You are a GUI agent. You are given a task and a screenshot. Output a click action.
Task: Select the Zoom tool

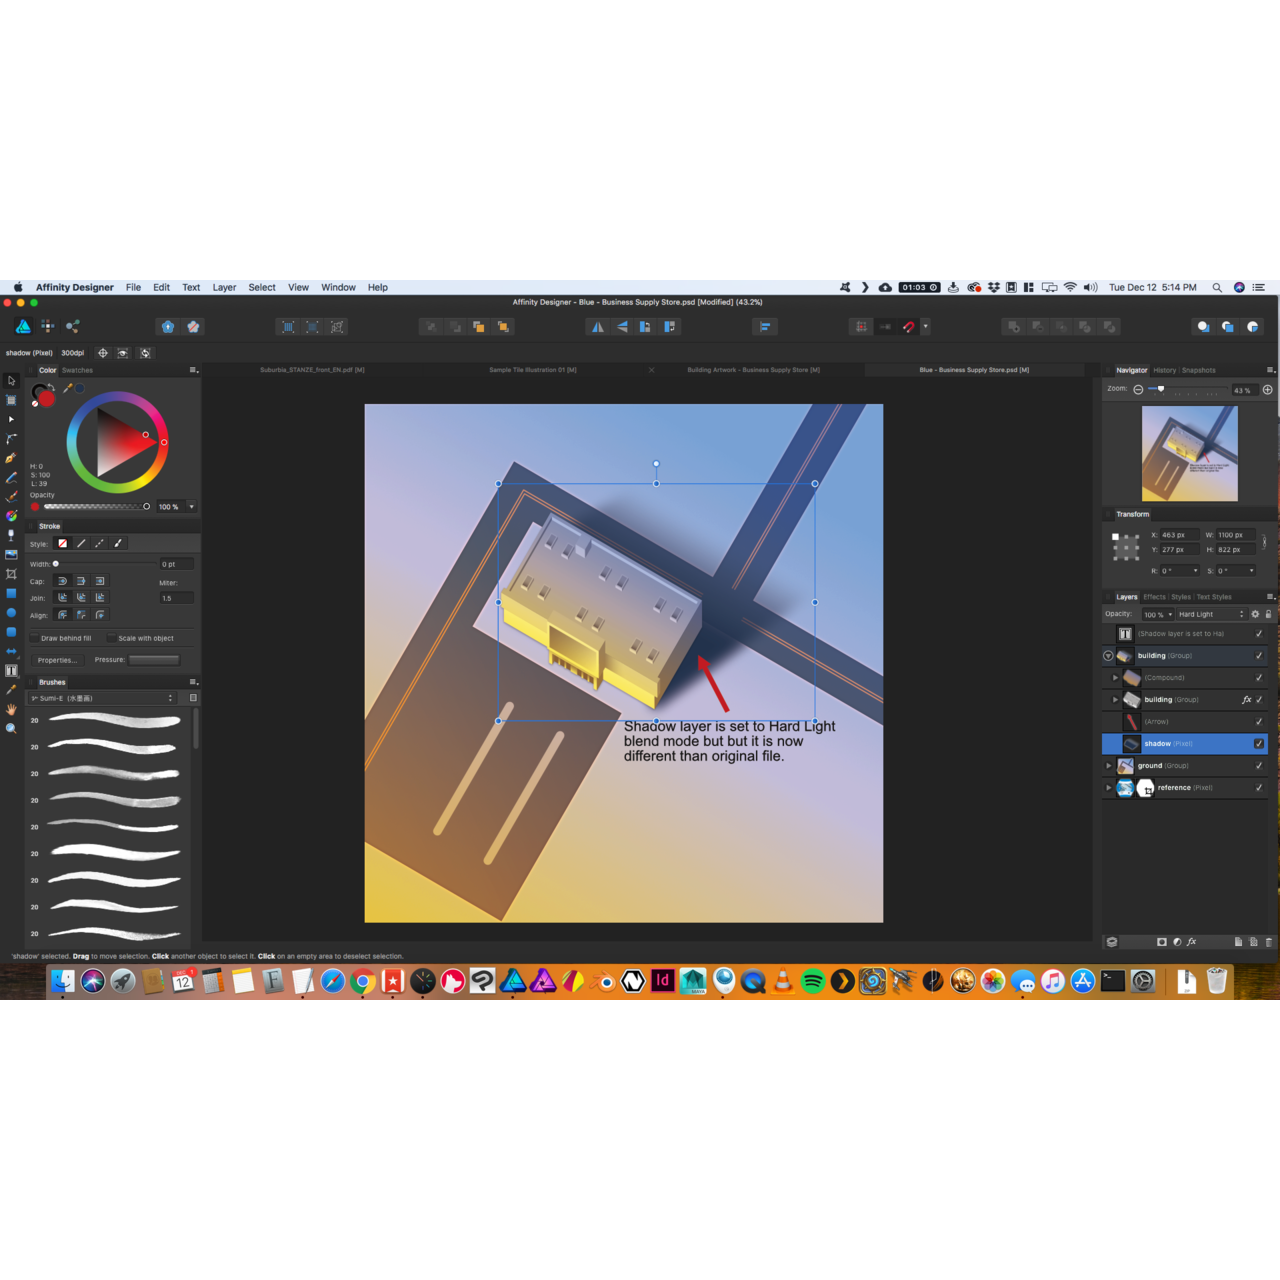pyautogui.click(x=11, y=725)
